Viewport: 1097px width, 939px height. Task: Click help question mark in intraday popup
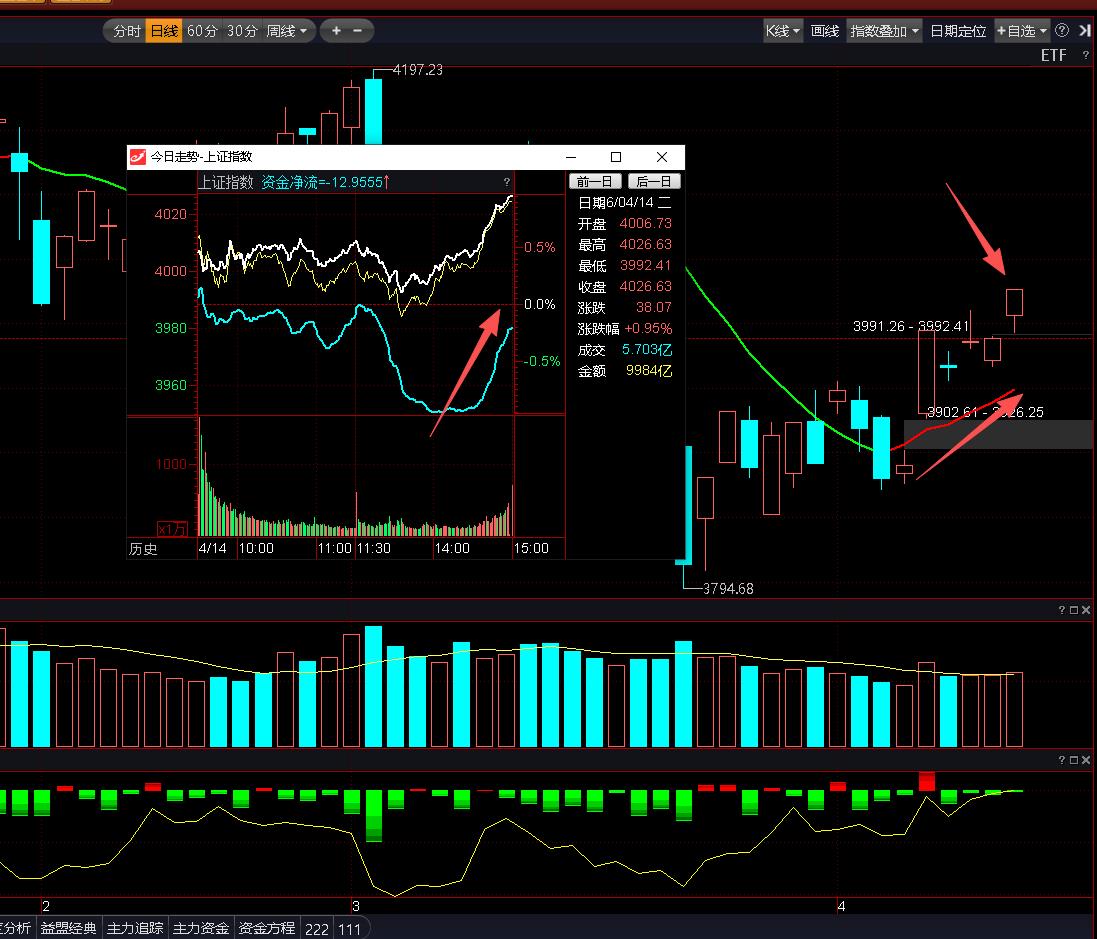(x=507, y=182)
